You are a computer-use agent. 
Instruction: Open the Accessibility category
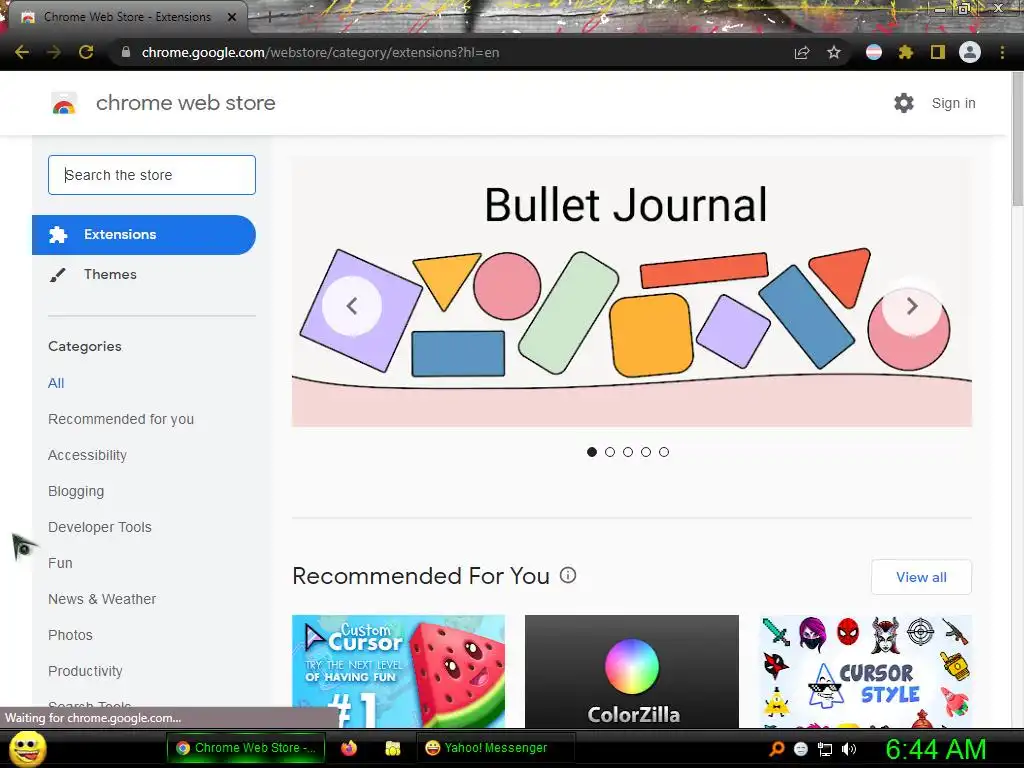88,455
